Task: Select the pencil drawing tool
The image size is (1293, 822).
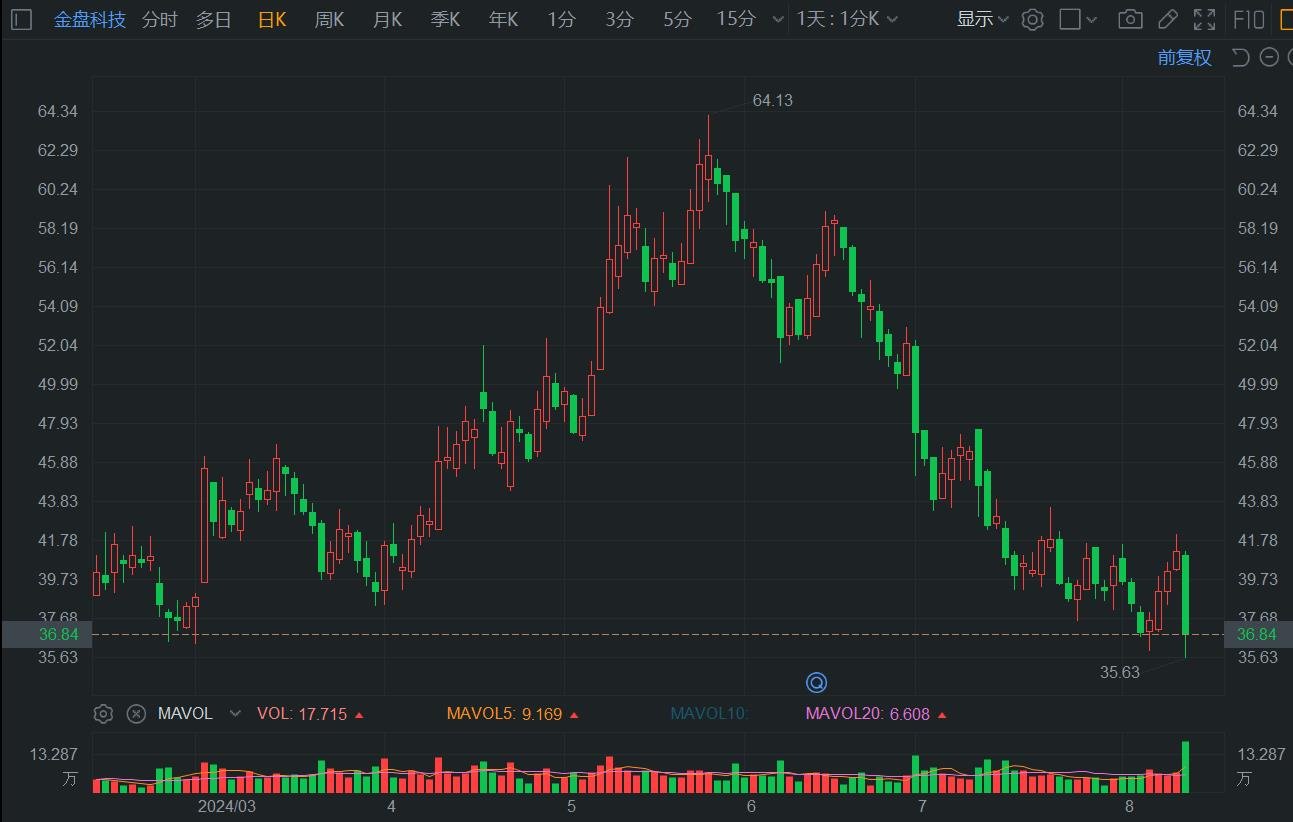Action: pyautogui.click(x=1168, y=19)
